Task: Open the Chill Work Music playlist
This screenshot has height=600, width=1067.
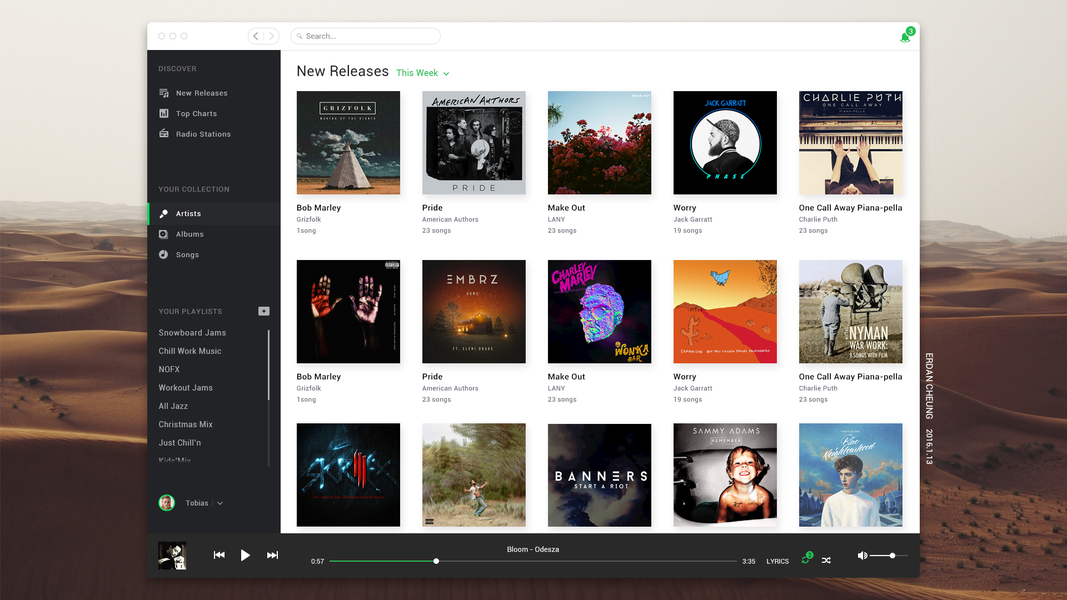Action: (190, 351)
